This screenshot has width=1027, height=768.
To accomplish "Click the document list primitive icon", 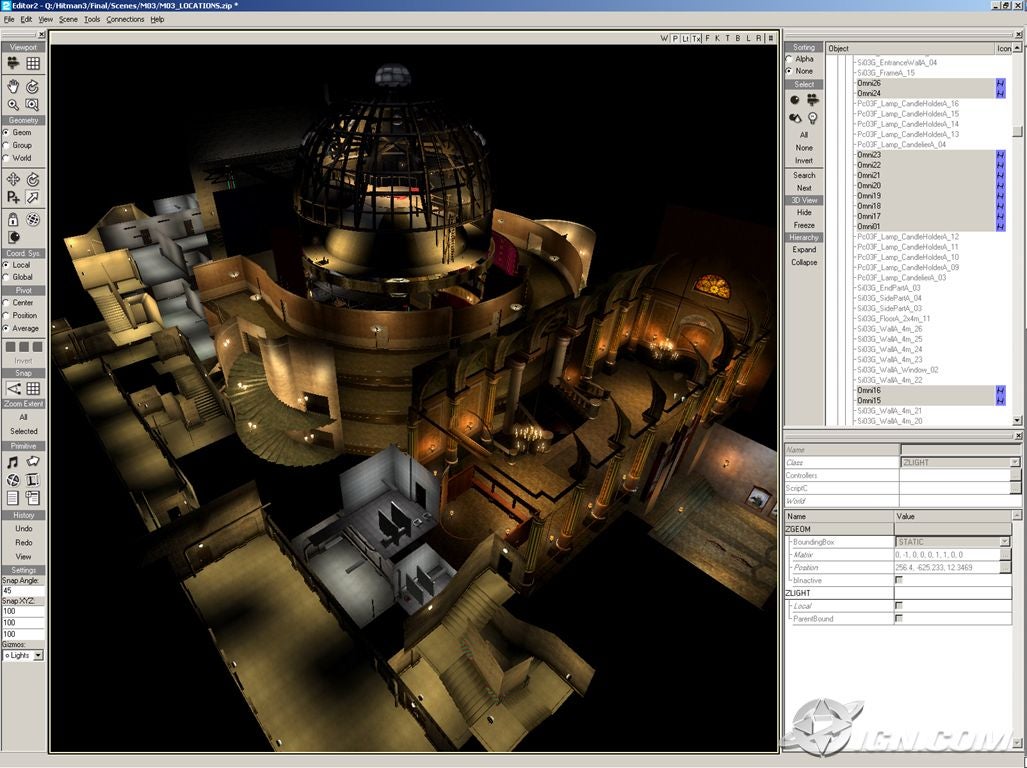I will point(13,498).
